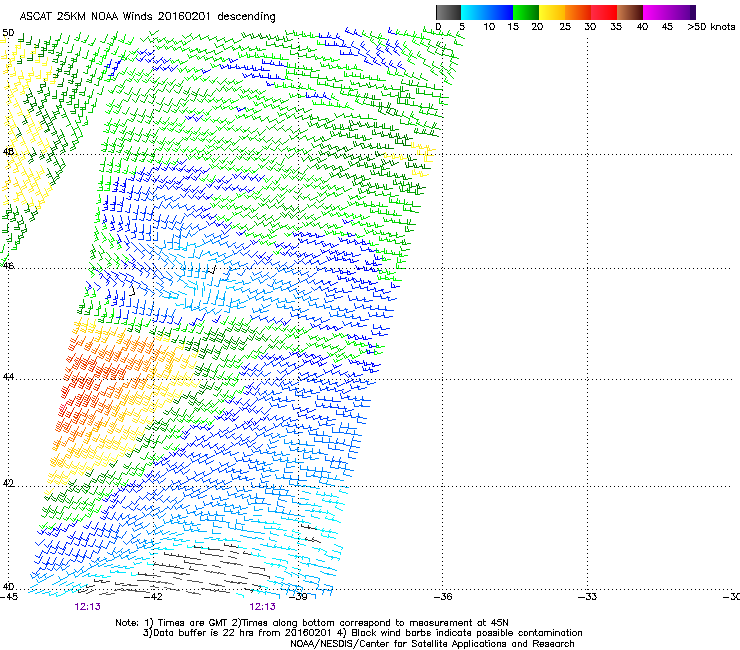Image resolution: width=740 pixels, height=650 pixels.
Task: Click the 'NOAA/NESDIS/Center for Satellite Applications' credit
Action: [398, 644]
